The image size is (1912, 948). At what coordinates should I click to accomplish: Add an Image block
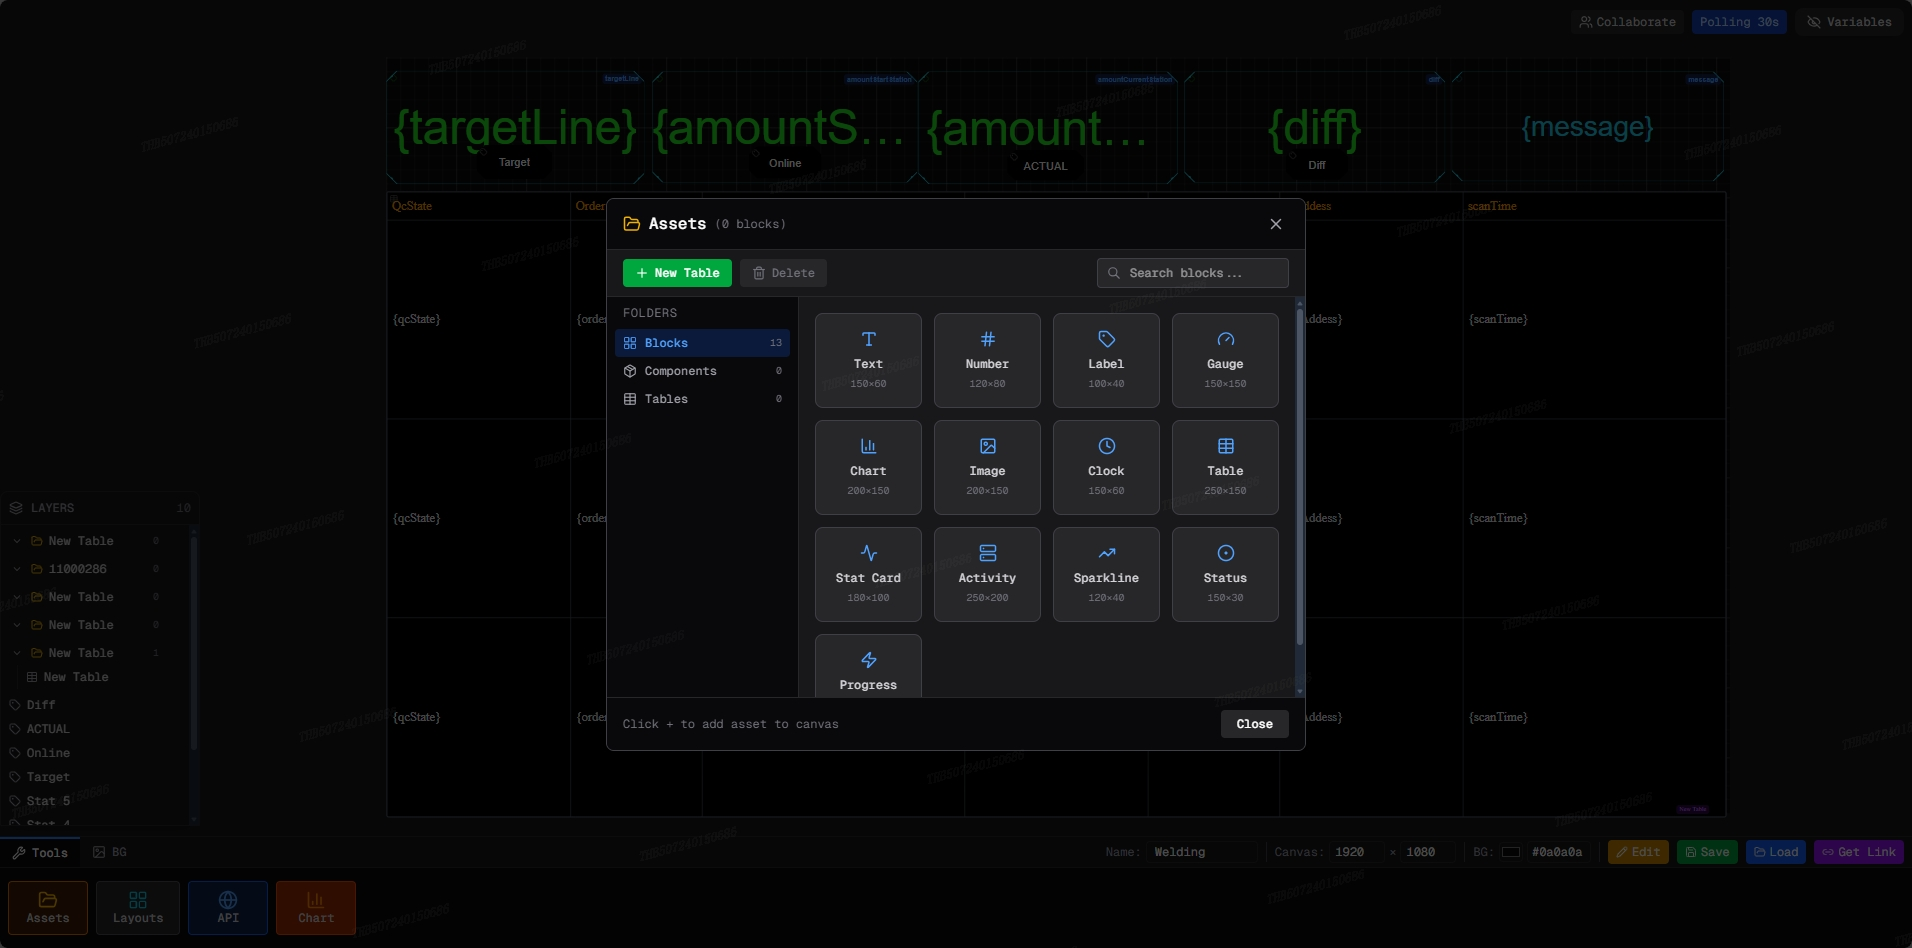(x=987, y=467)
